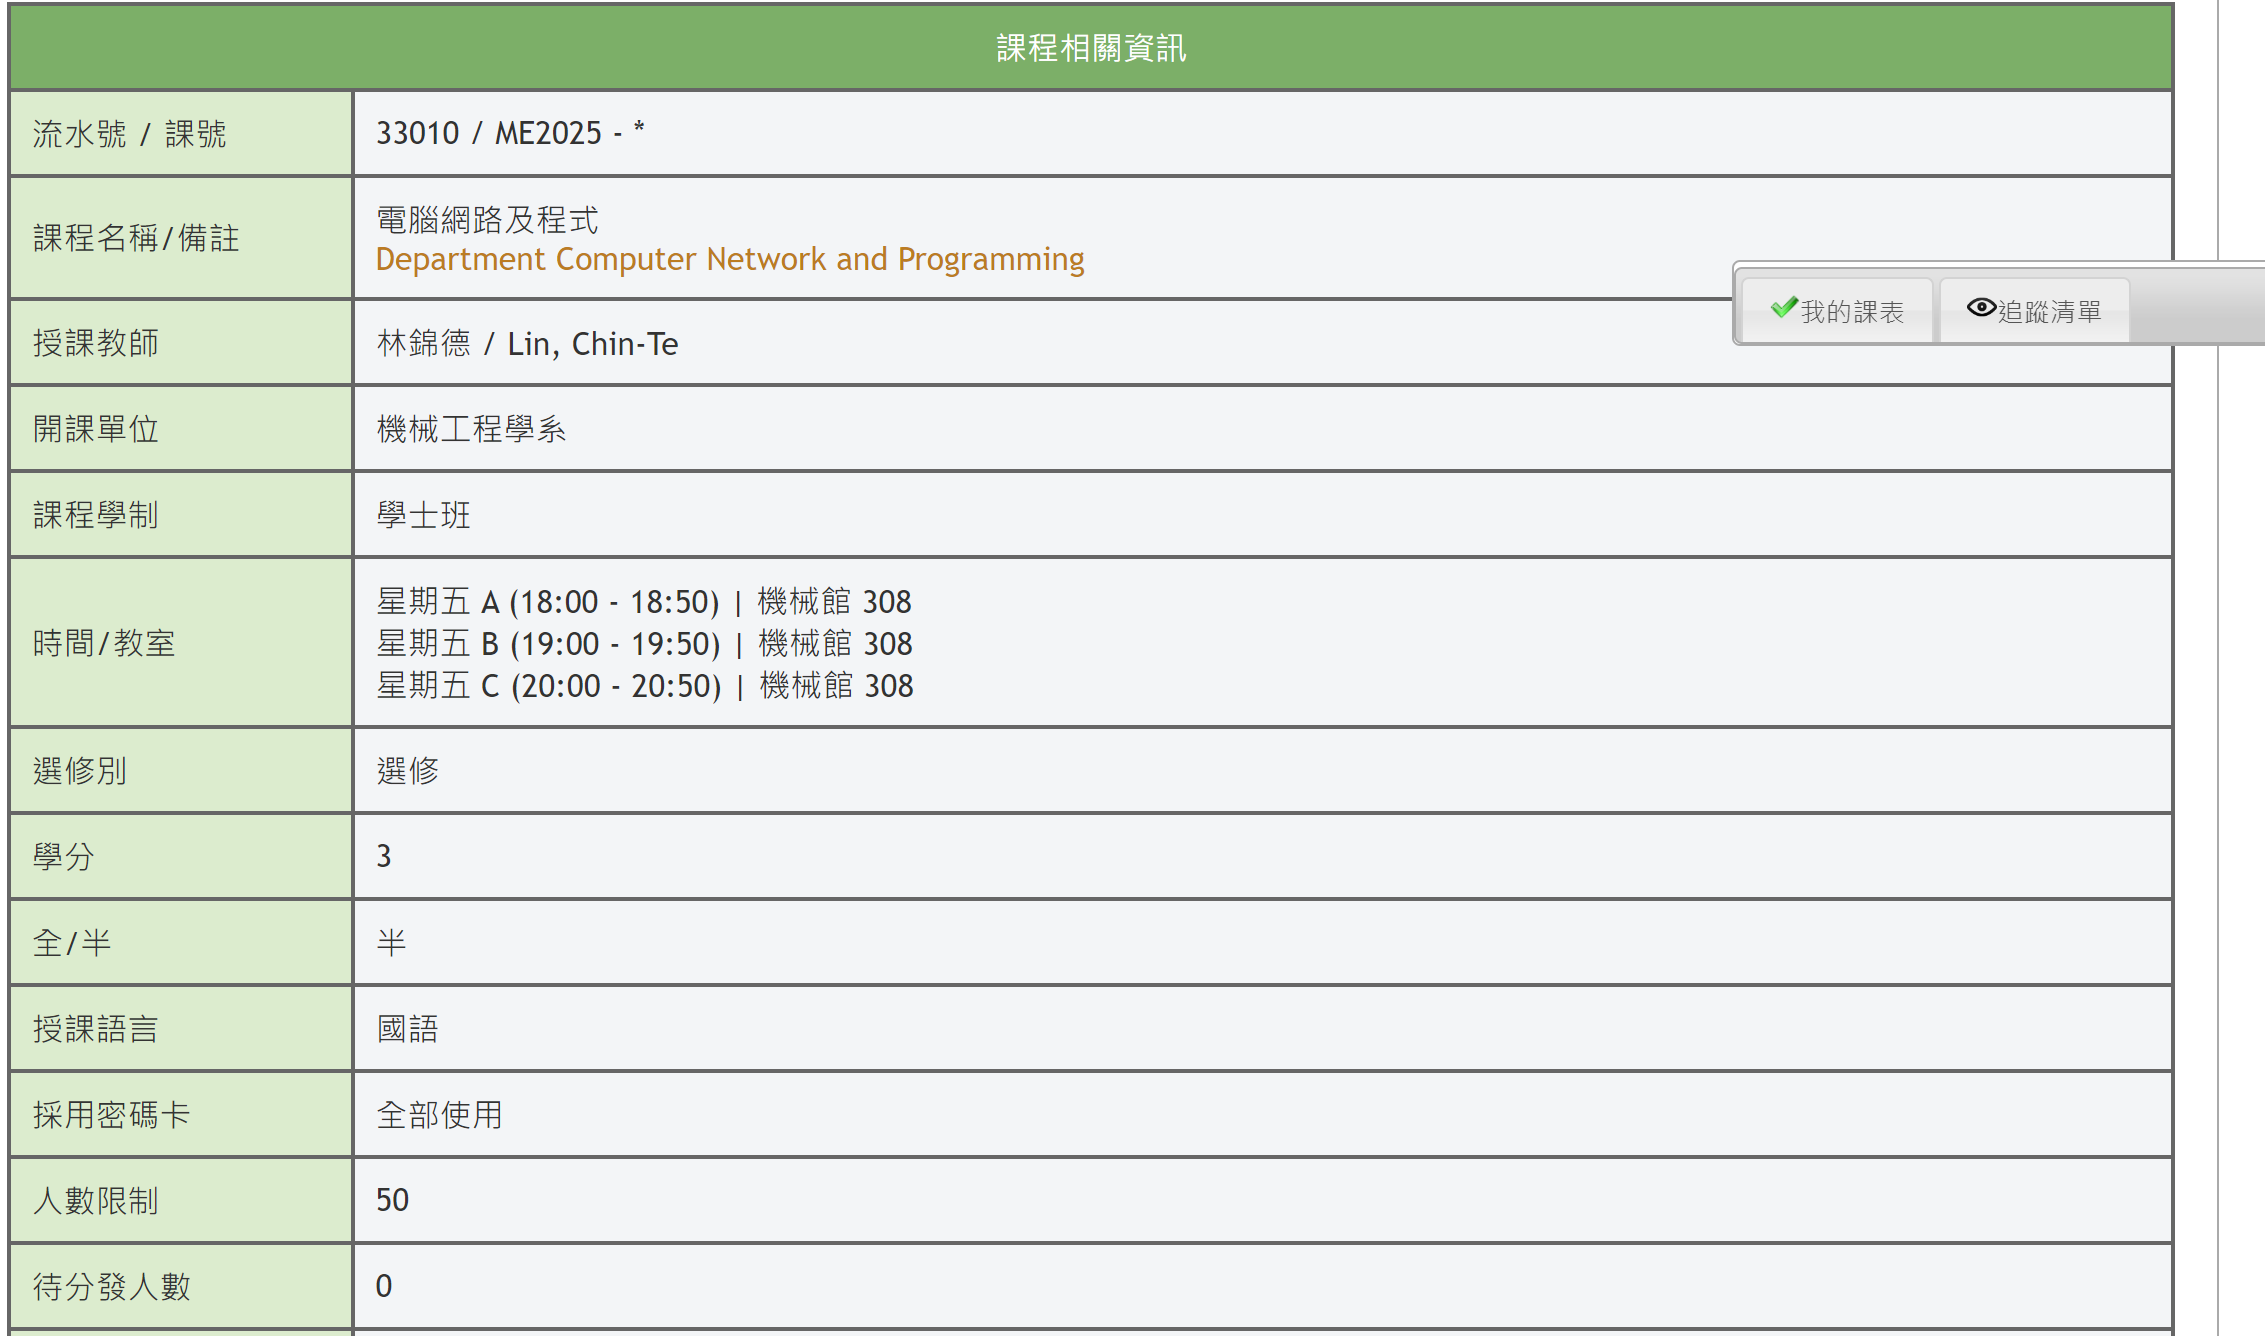The image size is (2265, 1336).
Task: Click the 開課單位 value 機械工程學系
Action: tap(470, 428)
